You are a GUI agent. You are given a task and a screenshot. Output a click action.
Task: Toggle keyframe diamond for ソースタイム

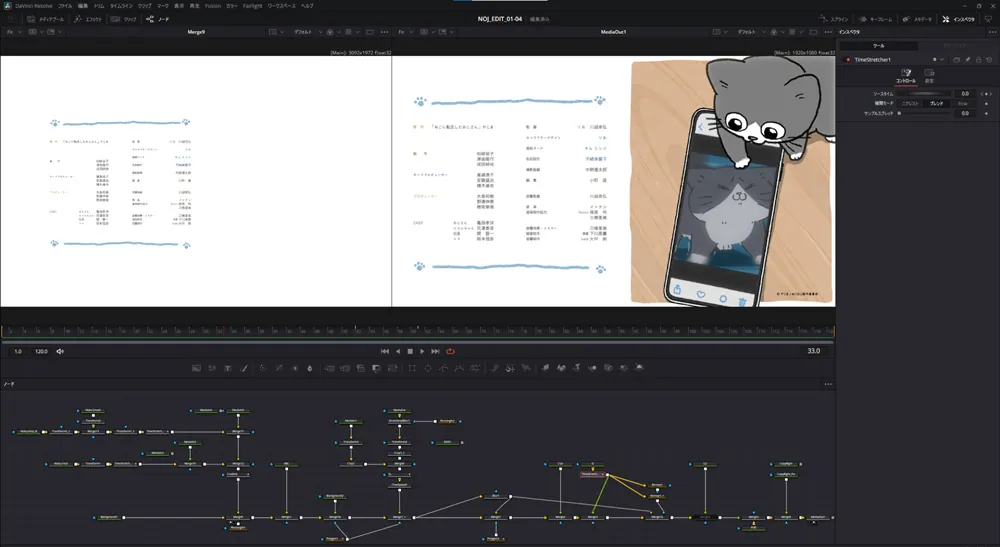[986, 94]
